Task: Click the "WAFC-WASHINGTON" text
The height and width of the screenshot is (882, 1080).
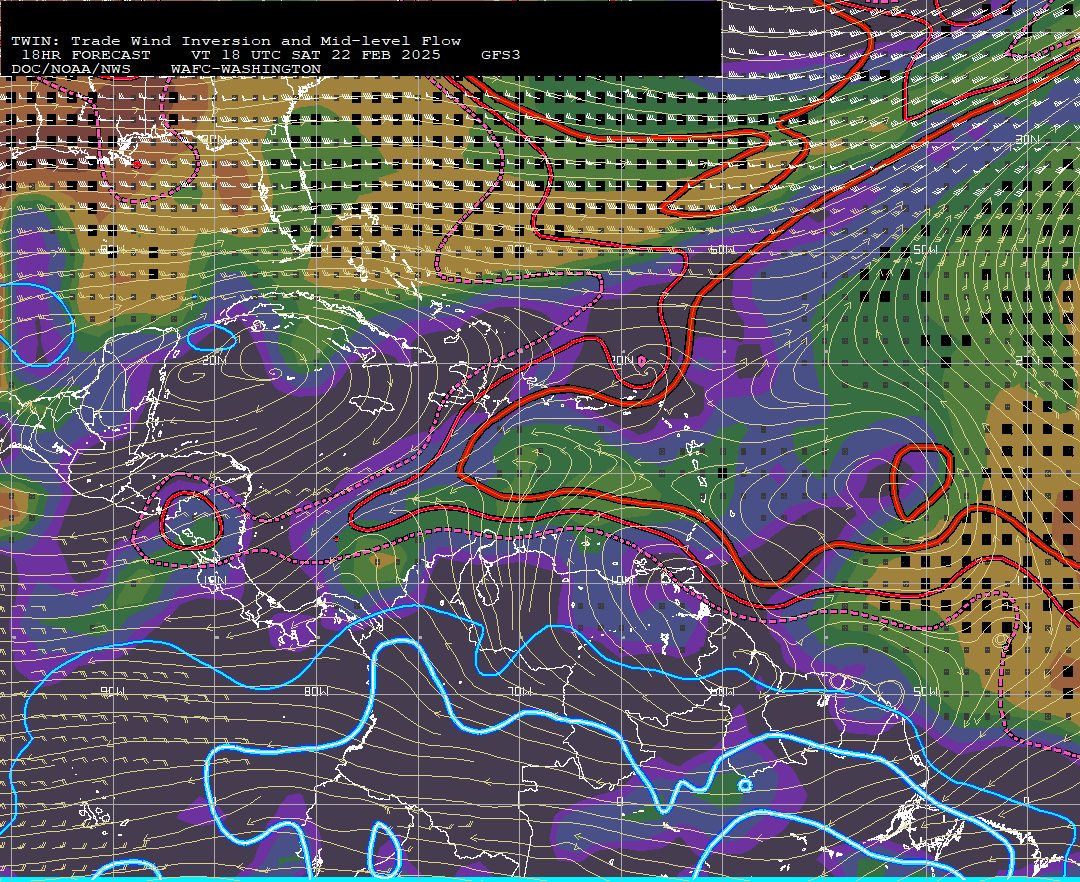Action: point(245,70)
